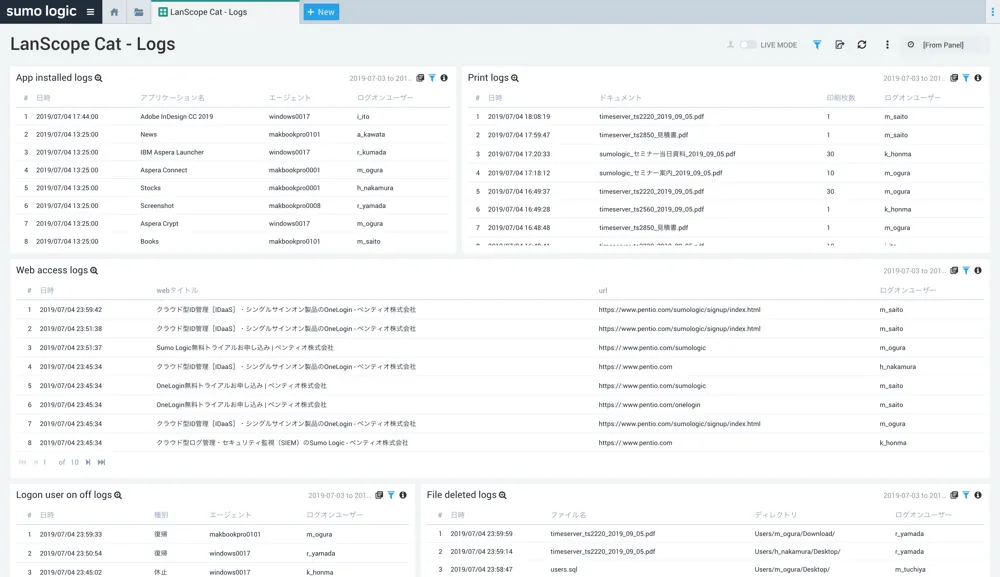Image resolution: width=1000 pixels, height=577 pixels.
Task: Select Web access row 3 Sumo Logic title
Action: coord(245,347)
